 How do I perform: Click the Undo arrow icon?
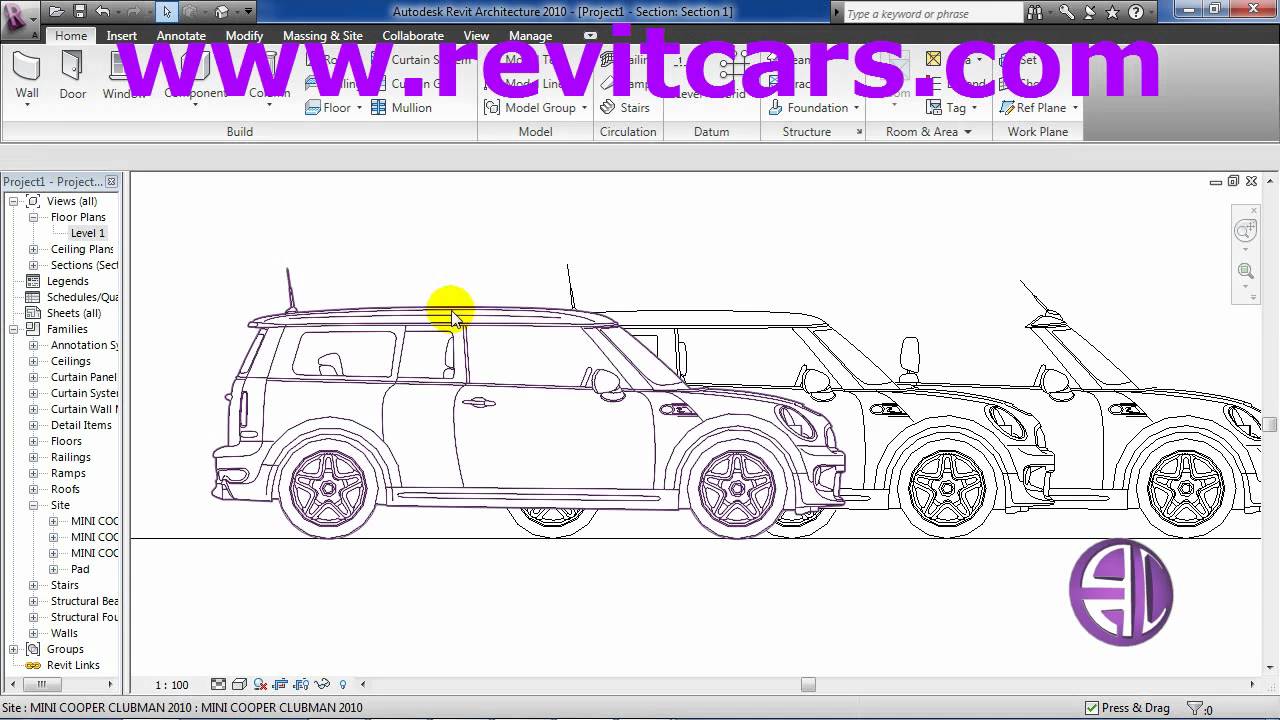tap(102, 12)
